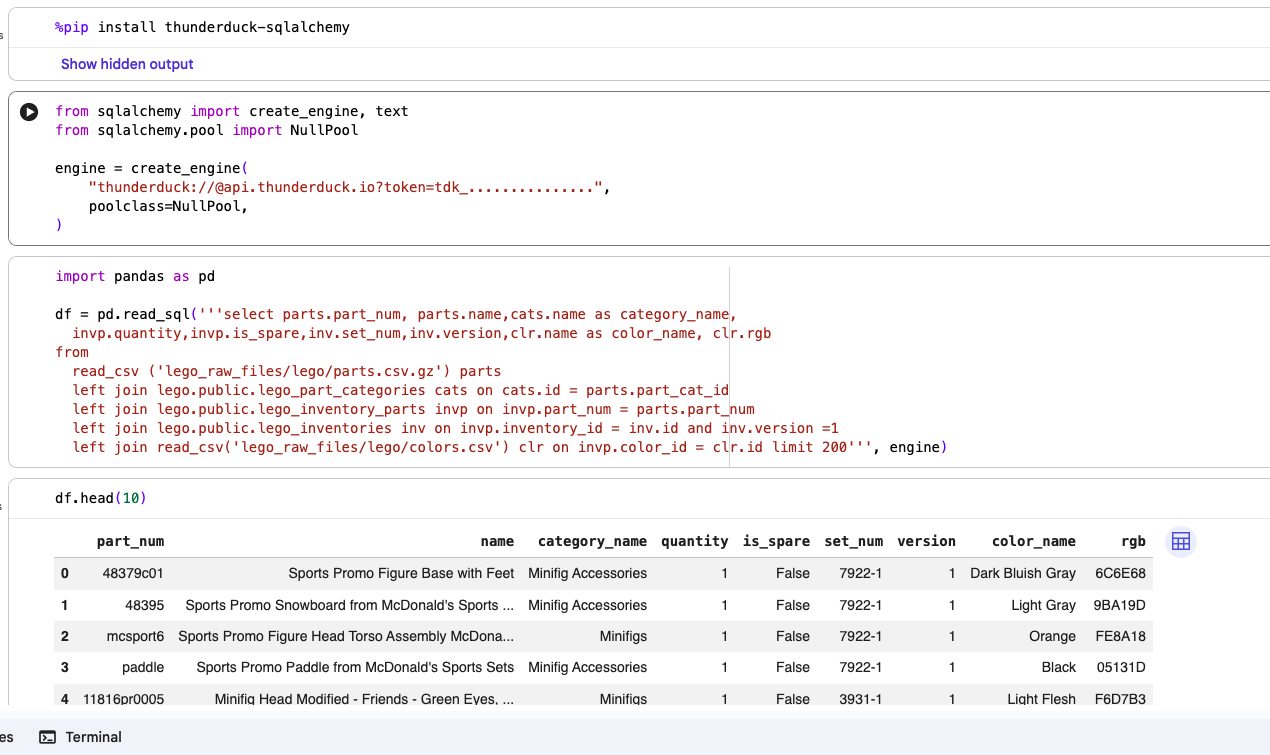Open the Terminal panel icon
Viewport: 1270px width, 755px height.
48,737
